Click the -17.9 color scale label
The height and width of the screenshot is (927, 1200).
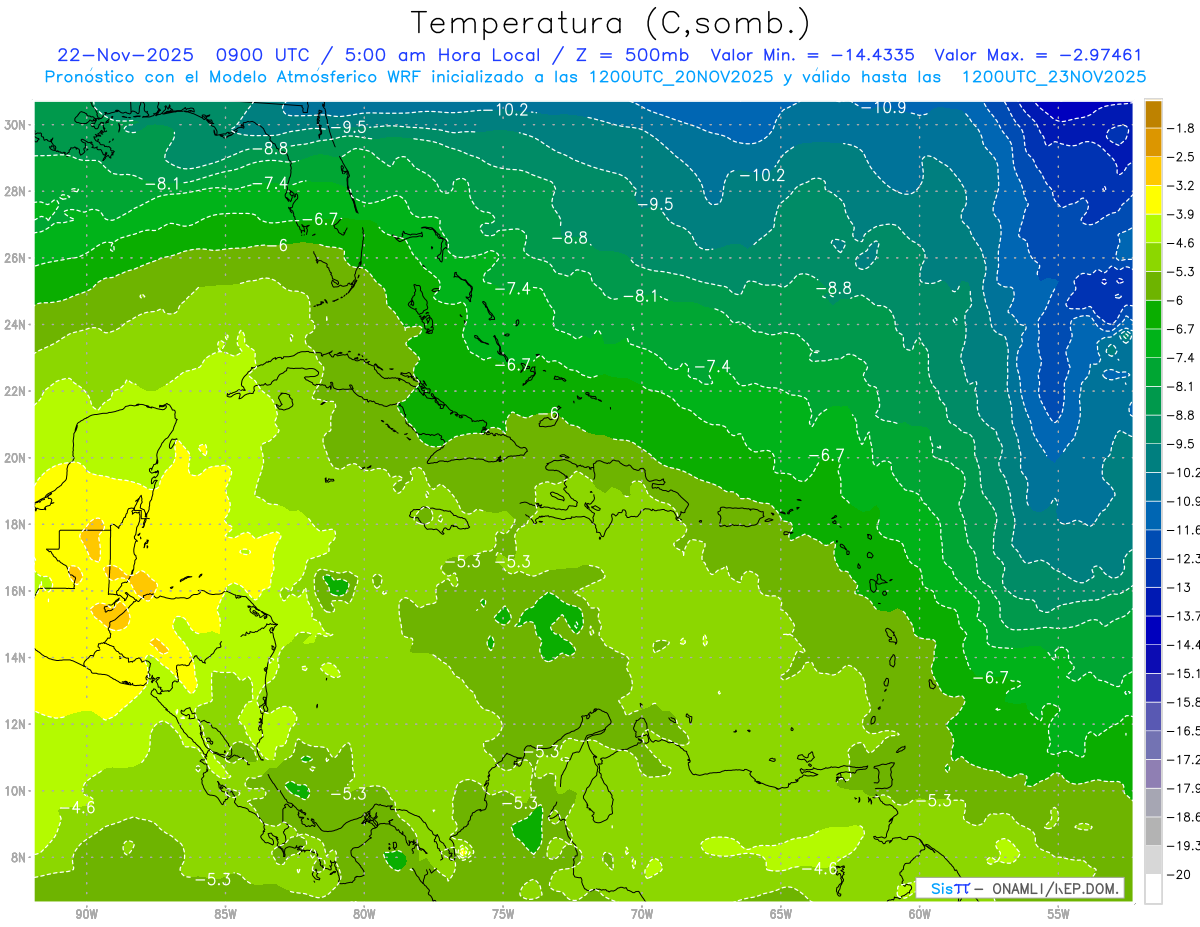[x=1183, y=787]
